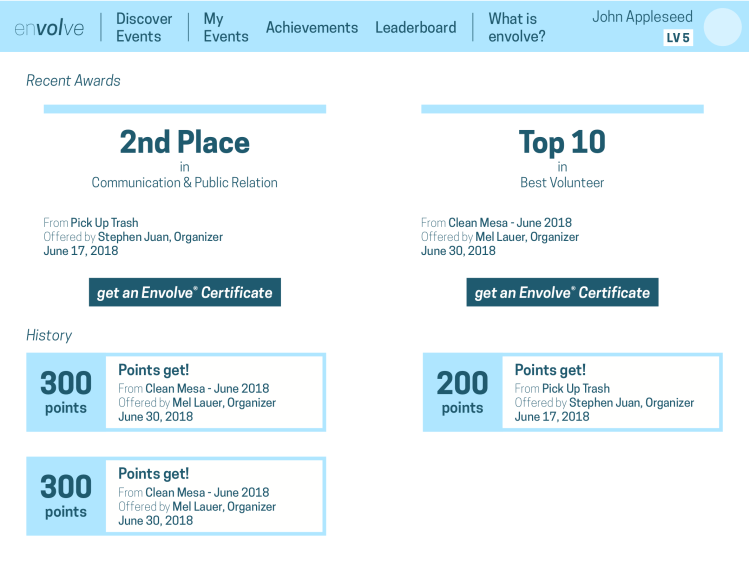
Task: Get certificate for Top 10 award
Action: 562,292
